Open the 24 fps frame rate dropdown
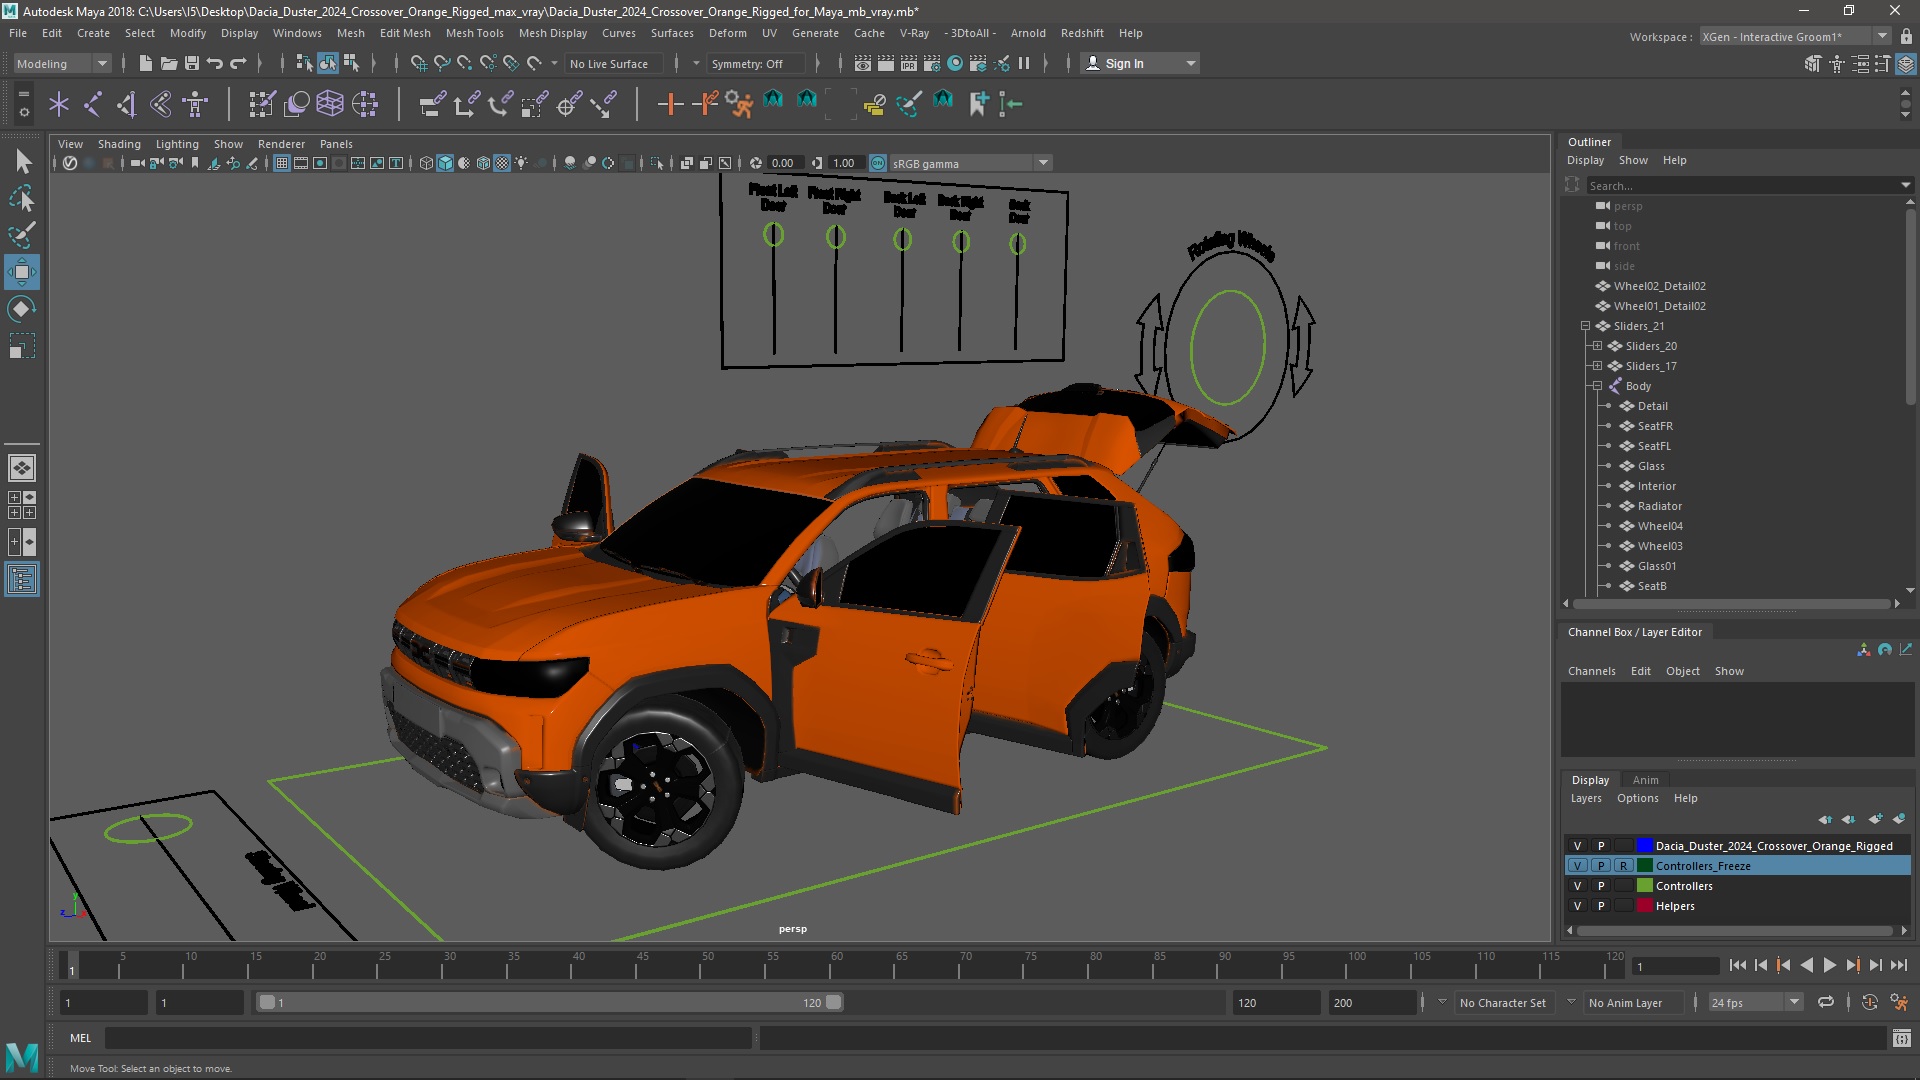Image resolution: width=1920 pixels, height=1080 pixels. coord(1754,1002)
